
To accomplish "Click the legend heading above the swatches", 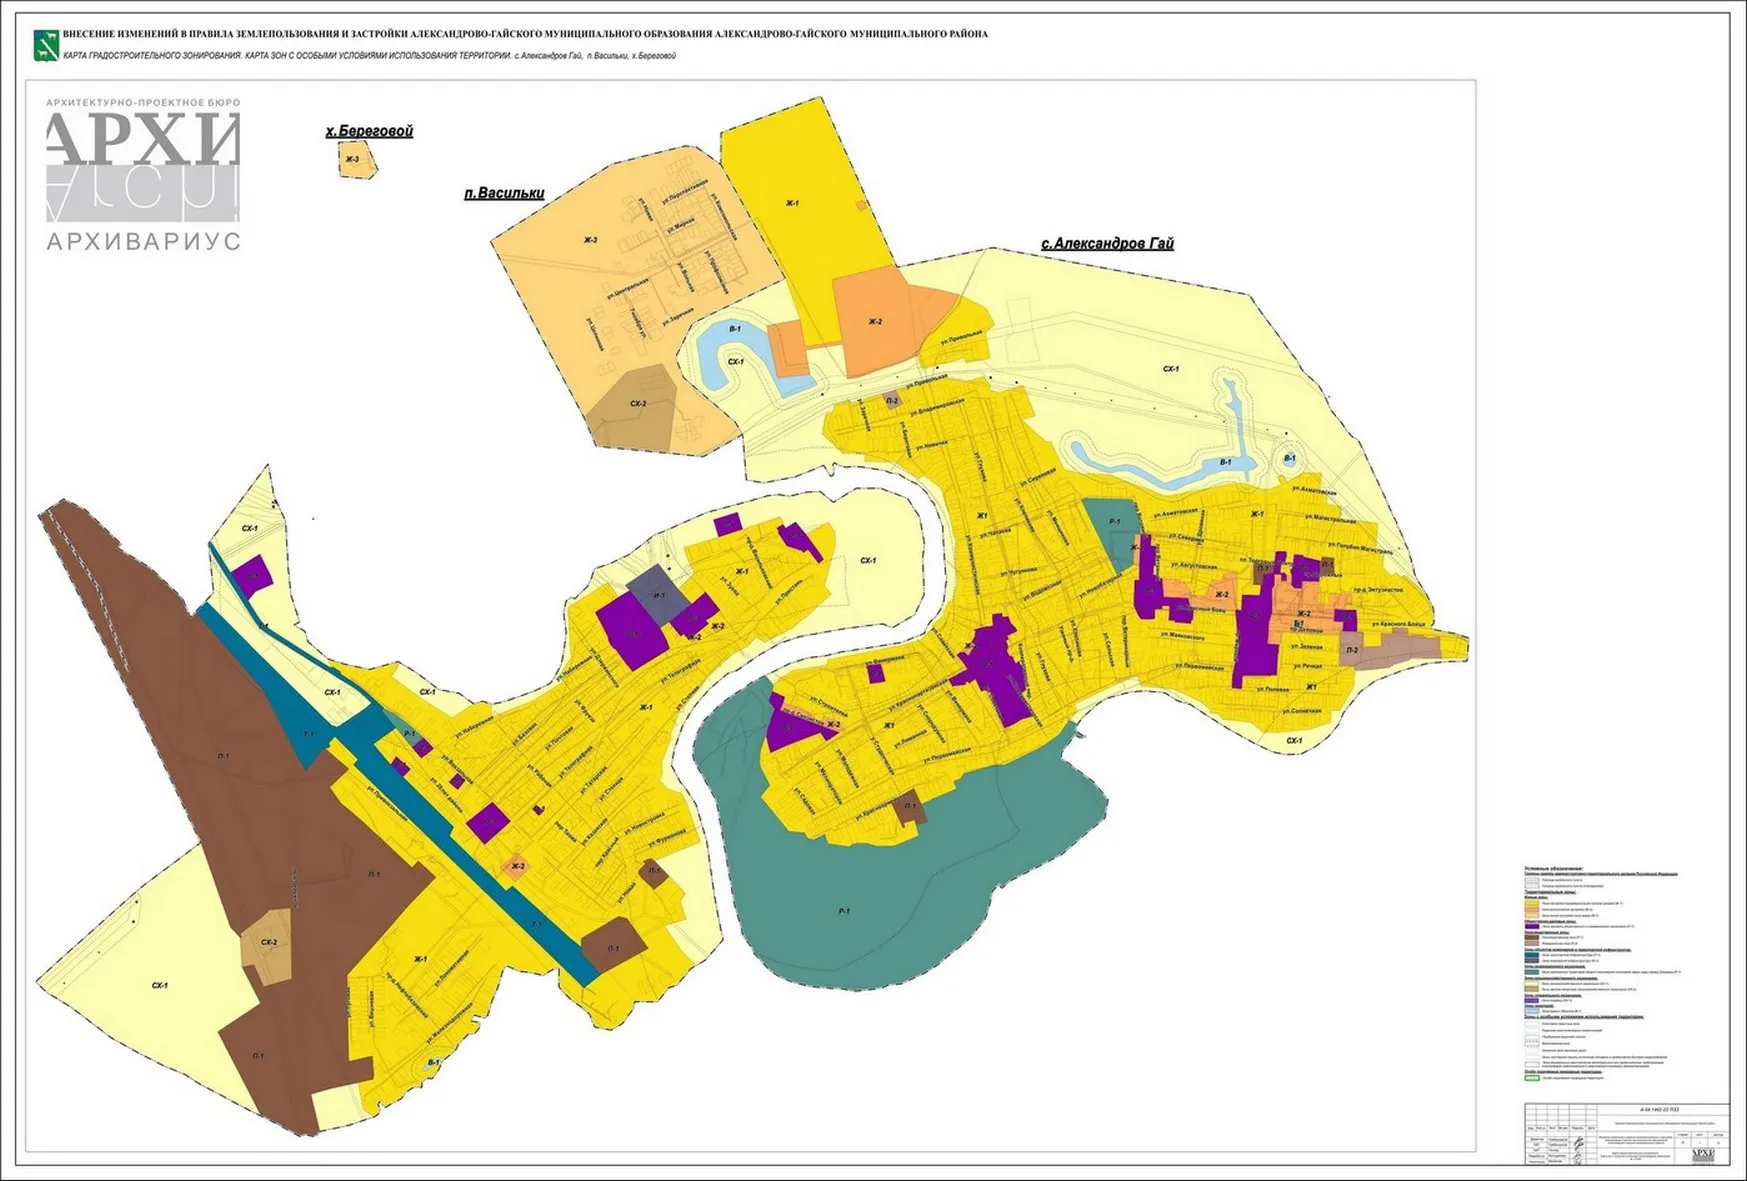I will click(1553, 868).
